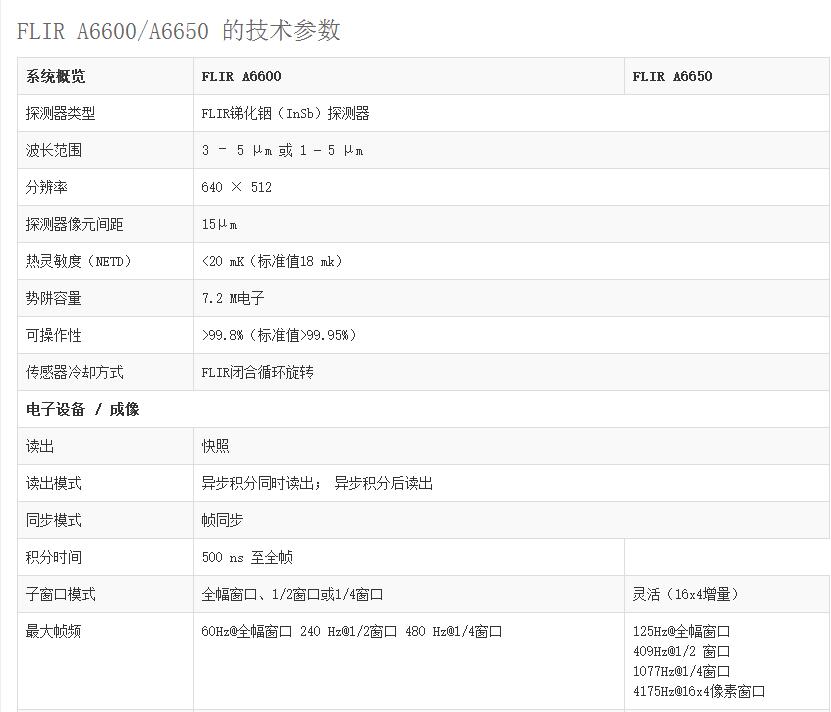Click the 409Hz@1/2 窗口 line

[x=682, y=651]
